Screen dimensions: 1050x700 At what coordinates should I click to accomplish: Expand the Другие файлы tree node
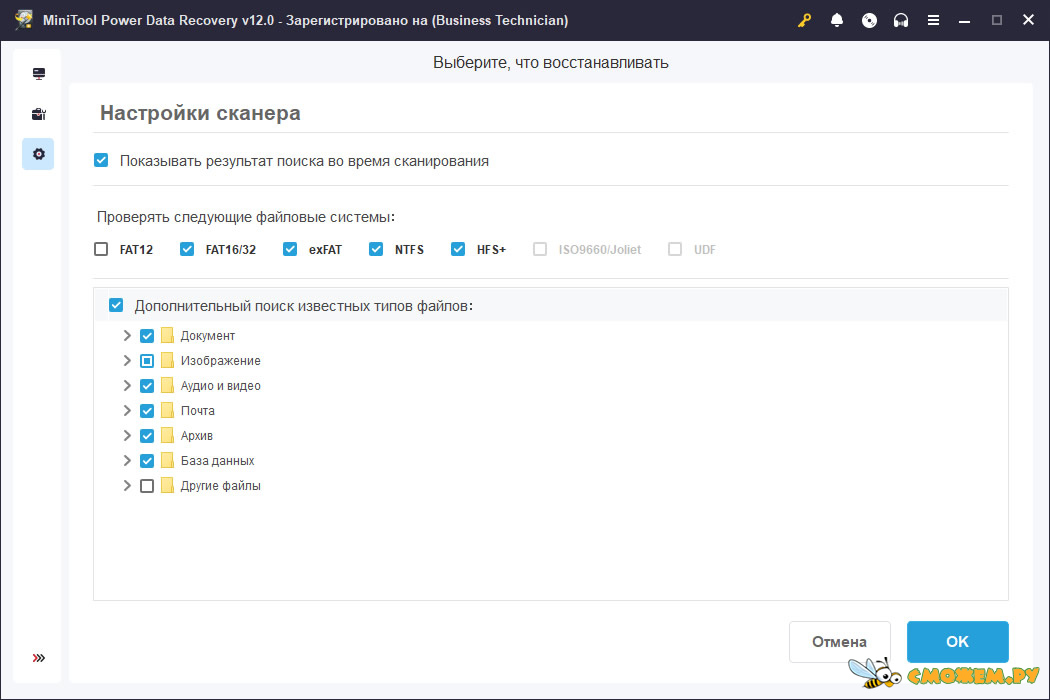(x=127, y=486)
